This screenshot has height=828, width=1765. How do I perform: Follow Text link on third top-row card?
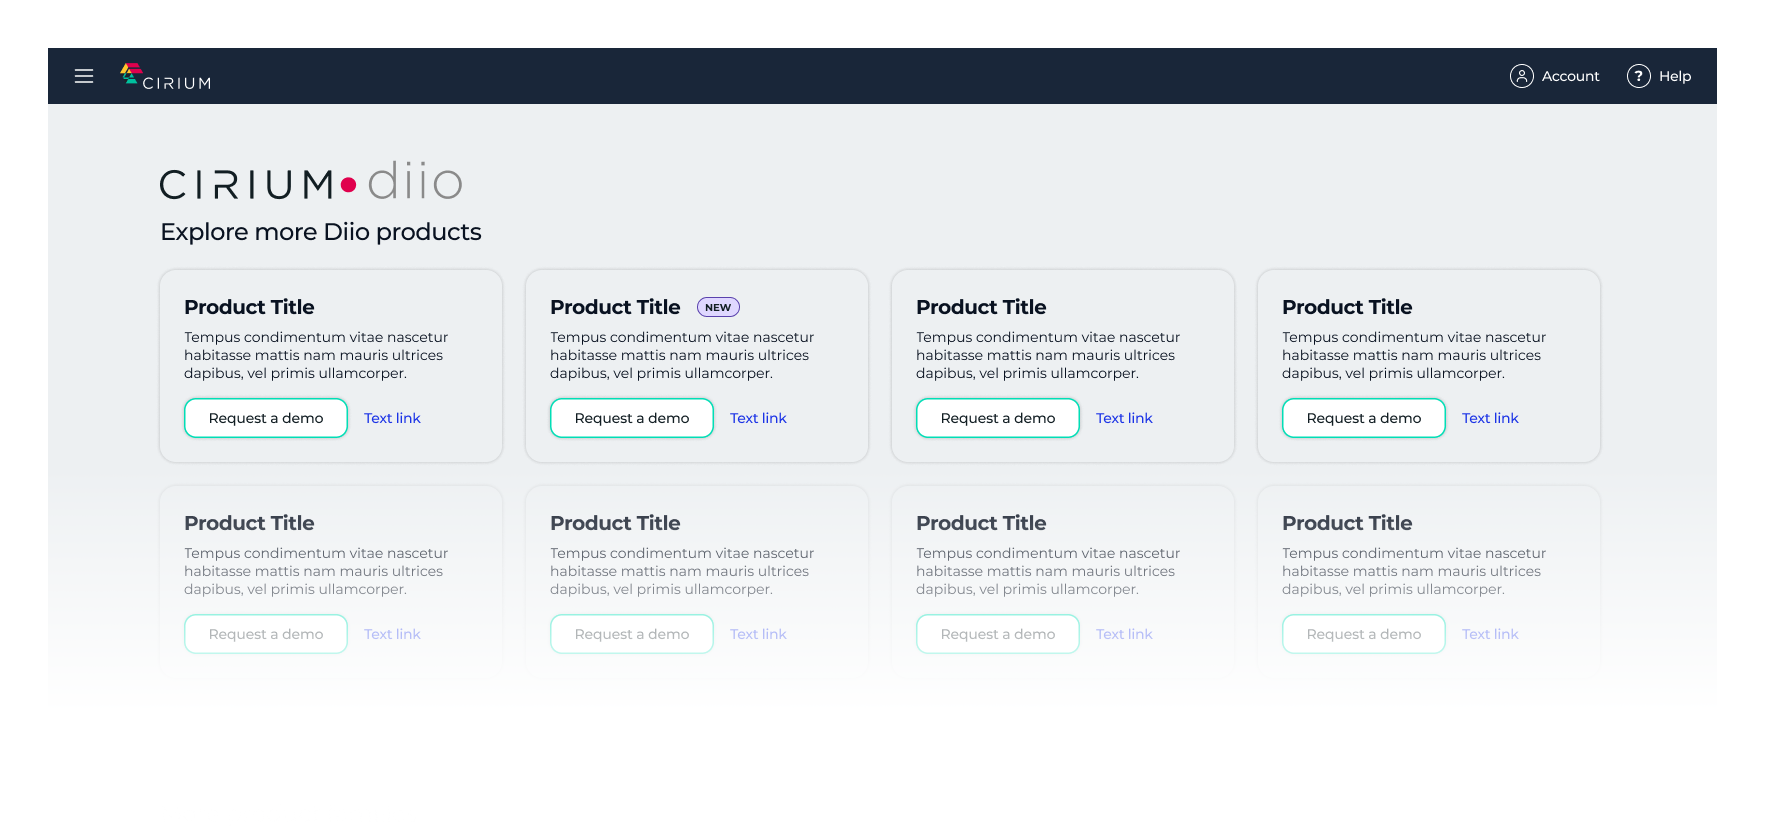click(1124, 418)
